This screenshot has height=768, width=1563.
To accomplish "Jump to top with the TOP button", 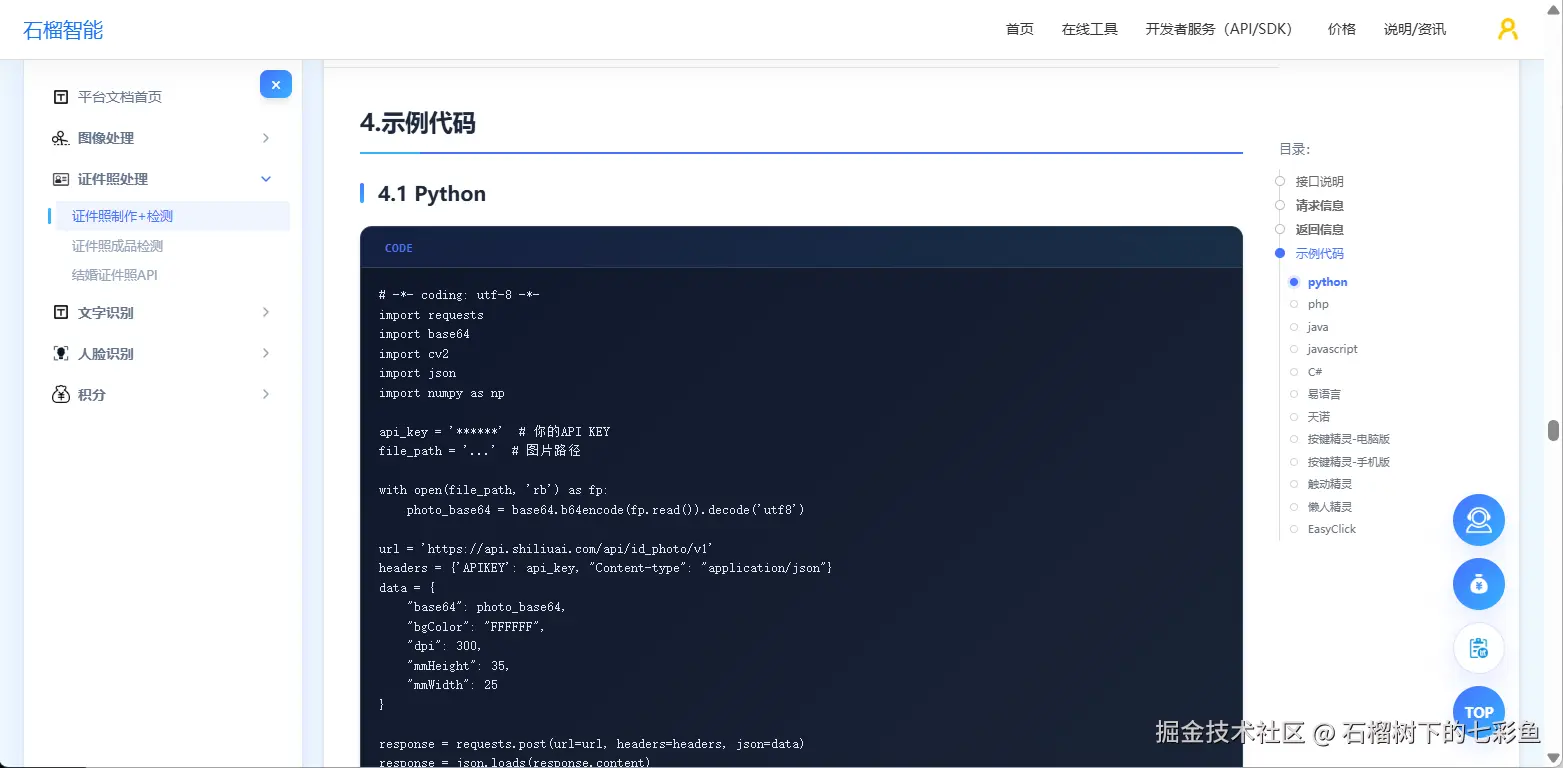I will [1478, 712].
